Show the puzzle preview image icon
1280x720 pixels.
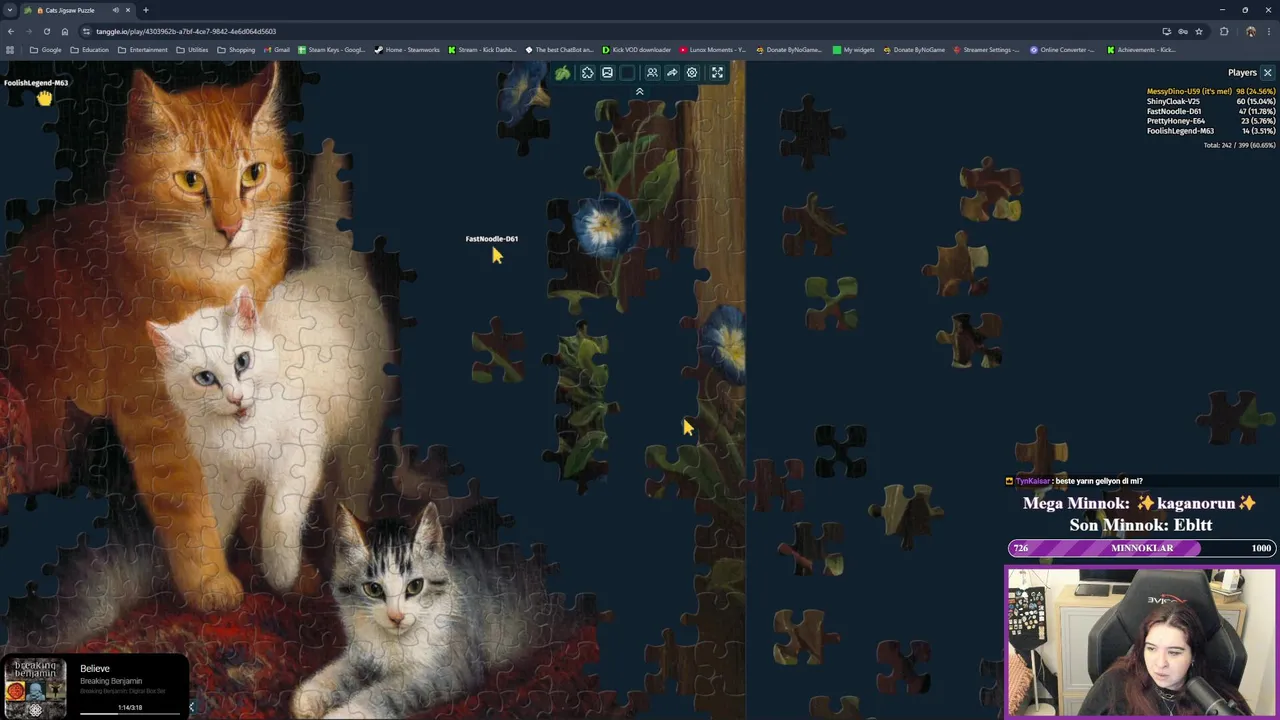[x=607, y=73]
